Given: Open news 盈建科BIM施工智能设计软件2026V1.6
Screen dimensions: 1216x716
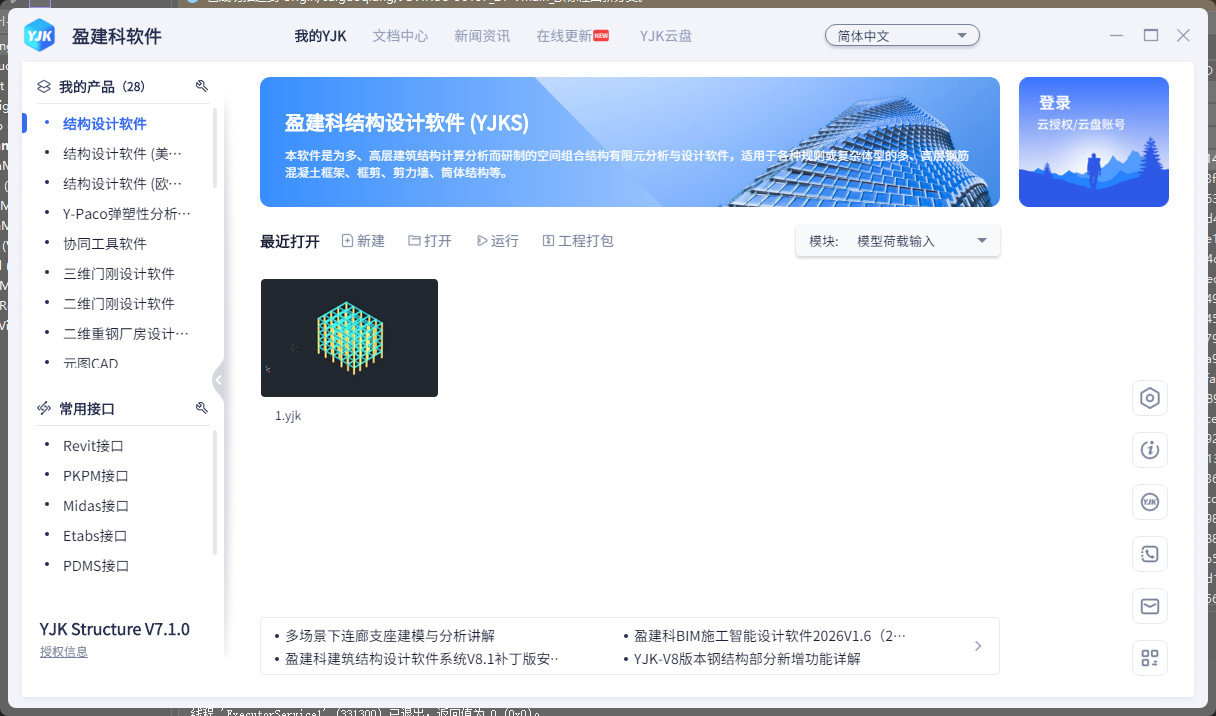Looking at the screenshot, I should (x=771, y=636).
